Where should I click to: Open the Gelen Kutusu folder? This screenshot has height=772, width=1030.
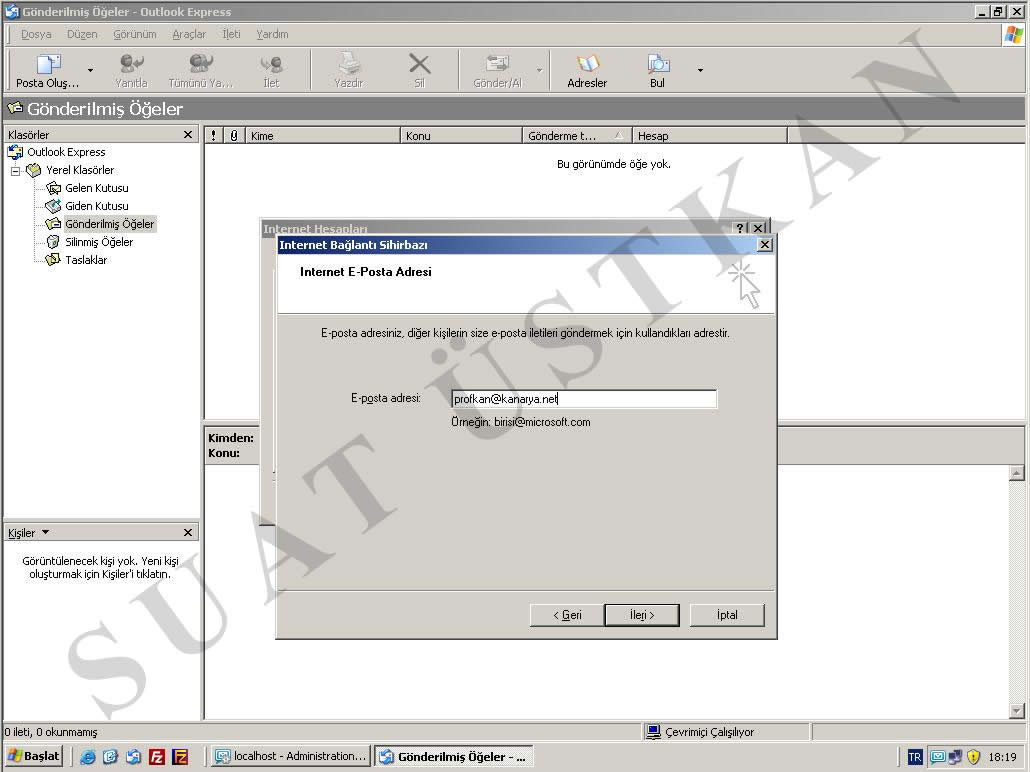click(x=97, y=188)
